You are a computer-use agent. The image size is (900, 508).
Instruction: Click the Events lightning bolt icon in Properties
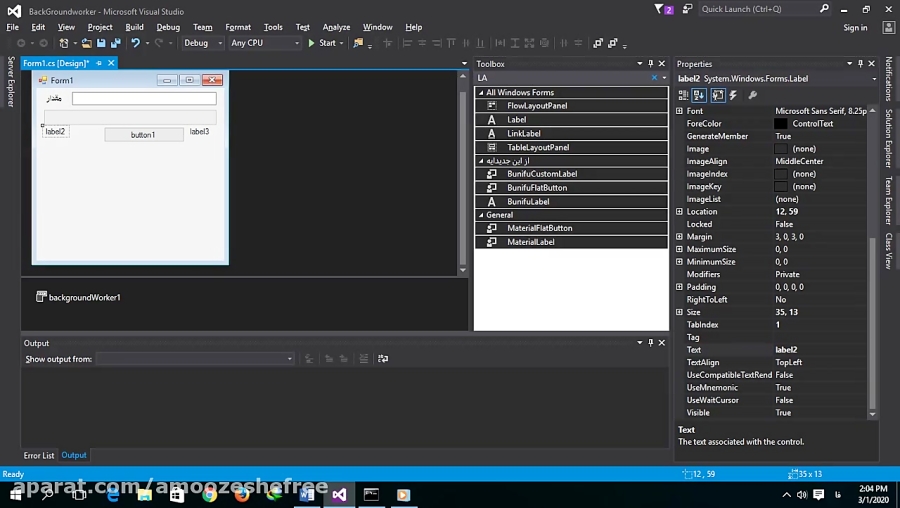[x=733, y=95]
